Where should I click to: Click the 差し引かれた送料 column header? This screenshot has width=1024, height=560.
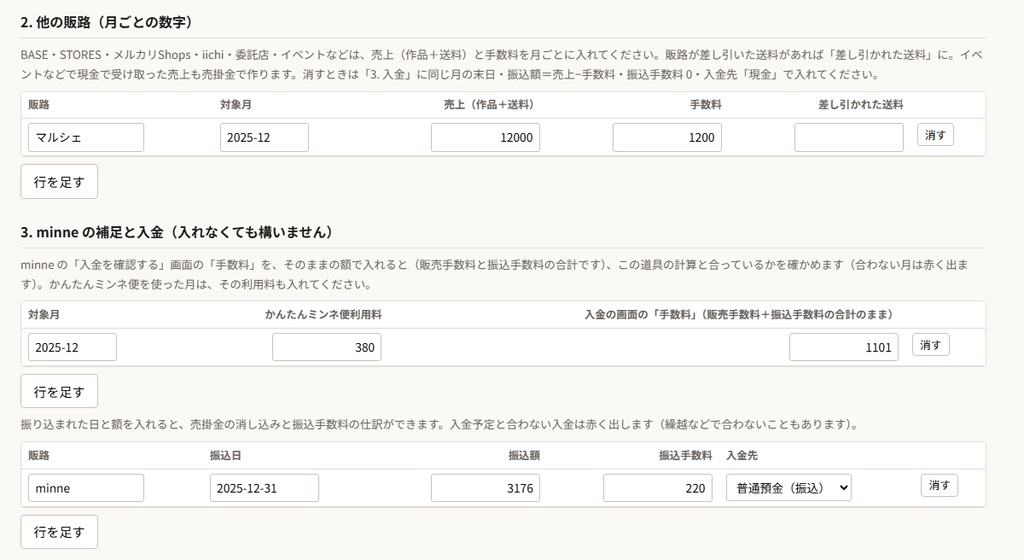point(861,104)
